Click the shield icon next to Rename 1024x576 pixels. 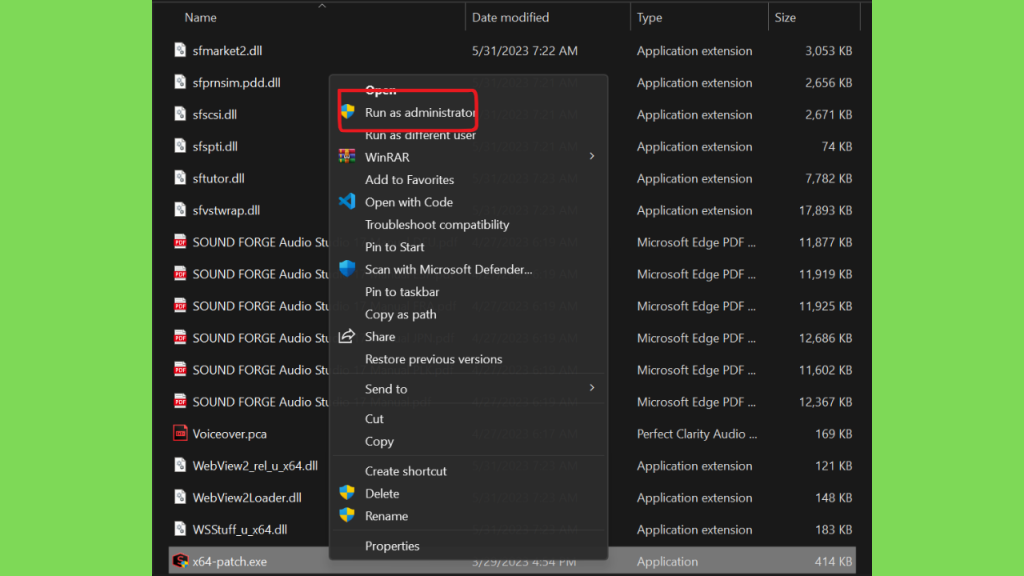click(x=347, y=515)
